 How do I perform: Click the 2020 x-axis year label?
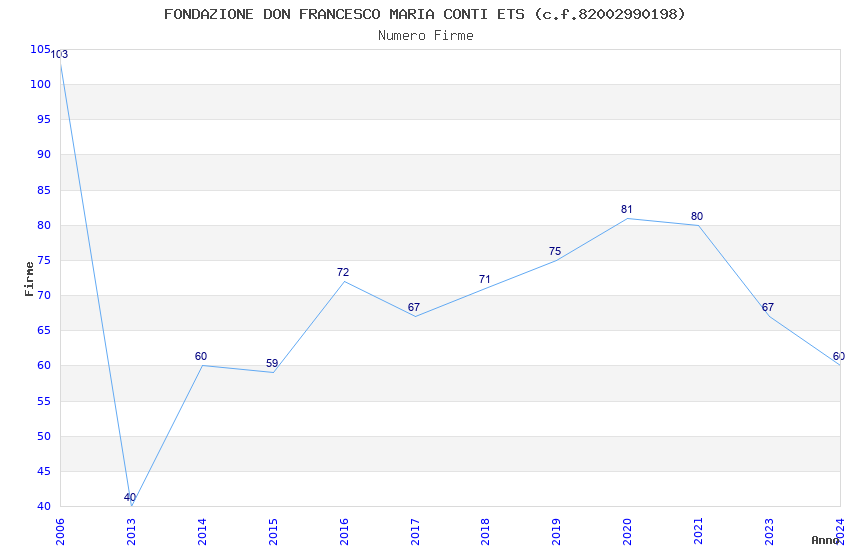(x=627, y=531)
